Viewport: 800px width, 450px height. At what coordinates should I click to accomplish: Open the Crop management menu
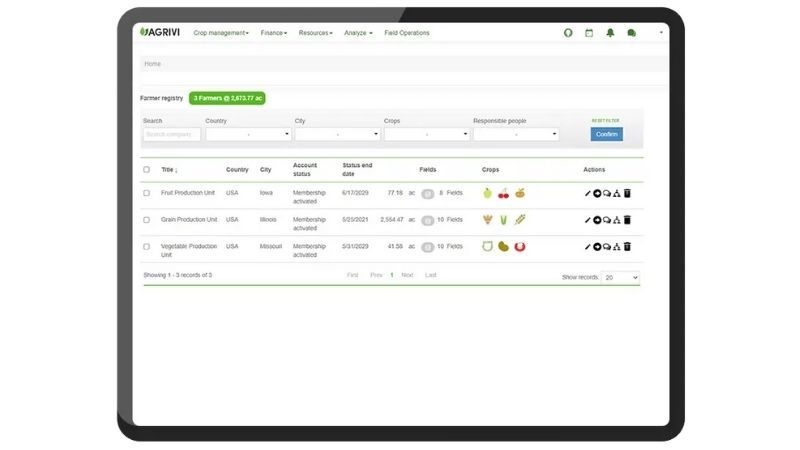[221, 33]
